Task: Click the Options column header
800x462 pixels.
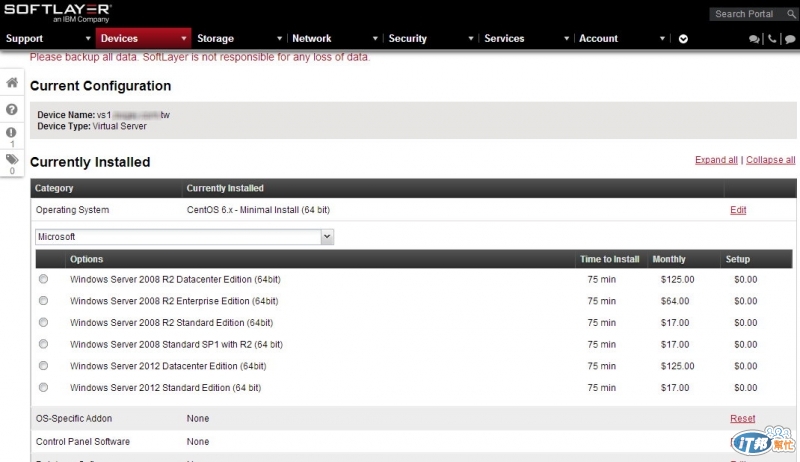Action: [x=87, y=259]
